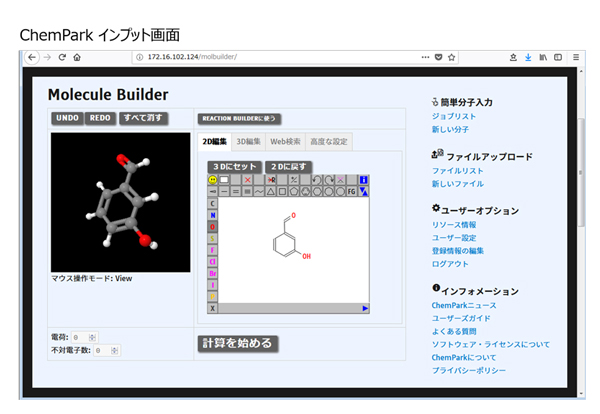This screenshot has height=414, width=600.
Task: Click the redo arrow in structure editor
Action: [x=329, y=179]
